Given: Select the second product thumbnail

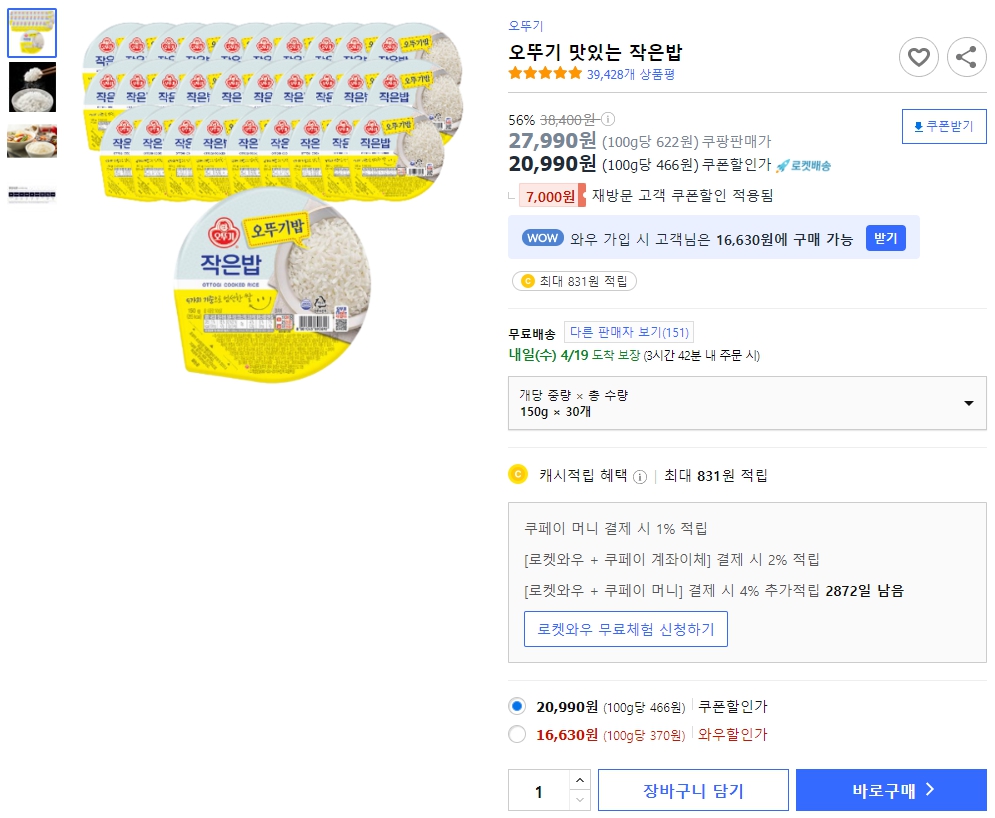Looking at the screenshot, I should 32,87.
